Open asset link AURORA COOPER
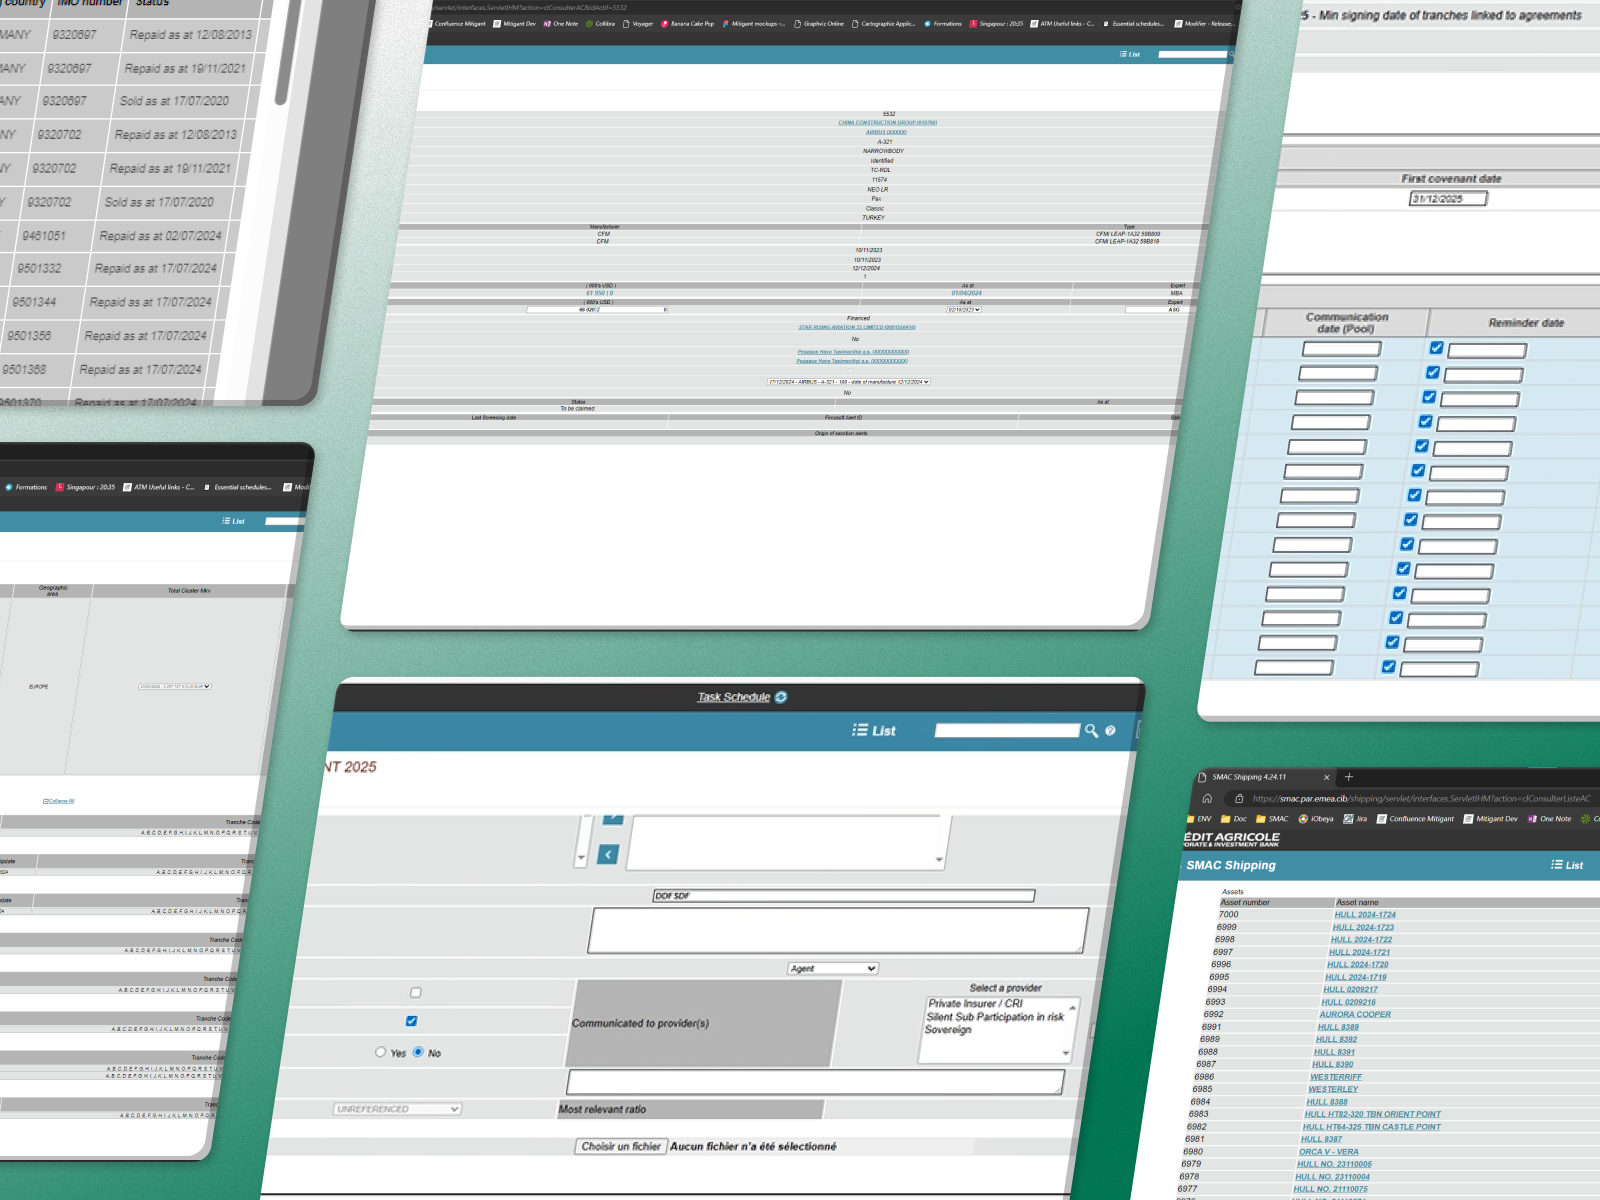The width and height of the screenshot is (1600, 1200). 1355,1014
